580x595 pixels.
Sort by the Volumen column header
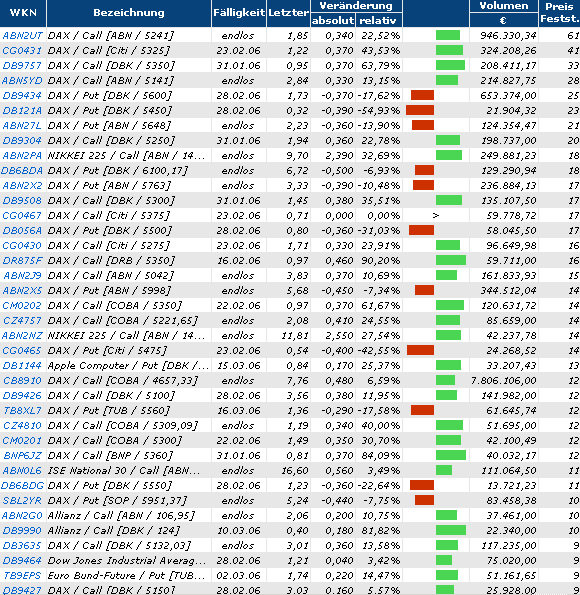[504, 6]
